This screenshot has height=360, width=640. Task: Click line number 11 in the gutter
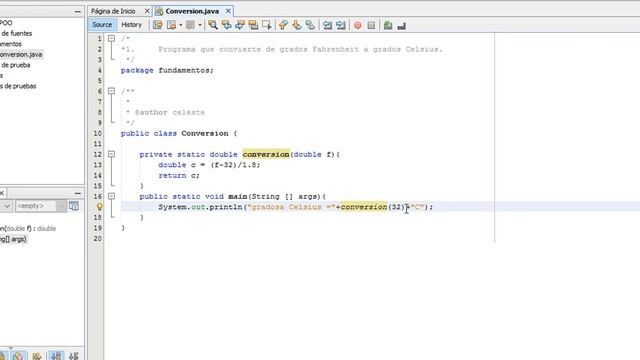pyautogui.click(x=97, y=144)
